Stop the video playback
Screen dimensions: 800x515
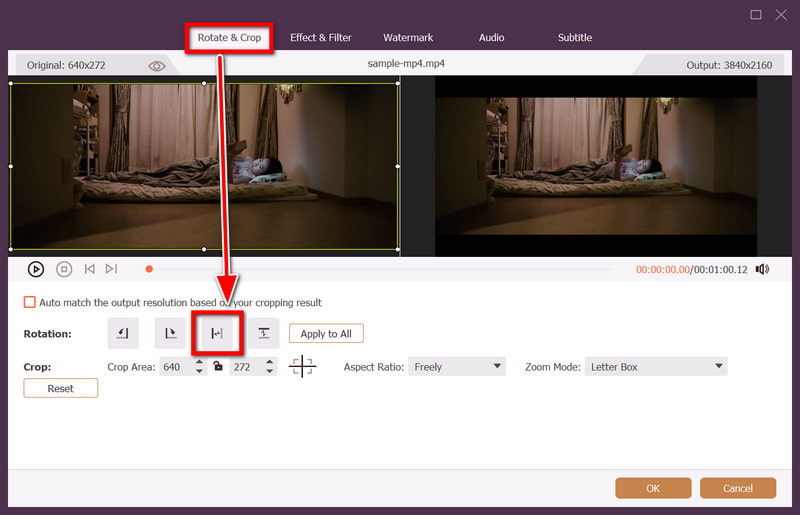point(64,269)
